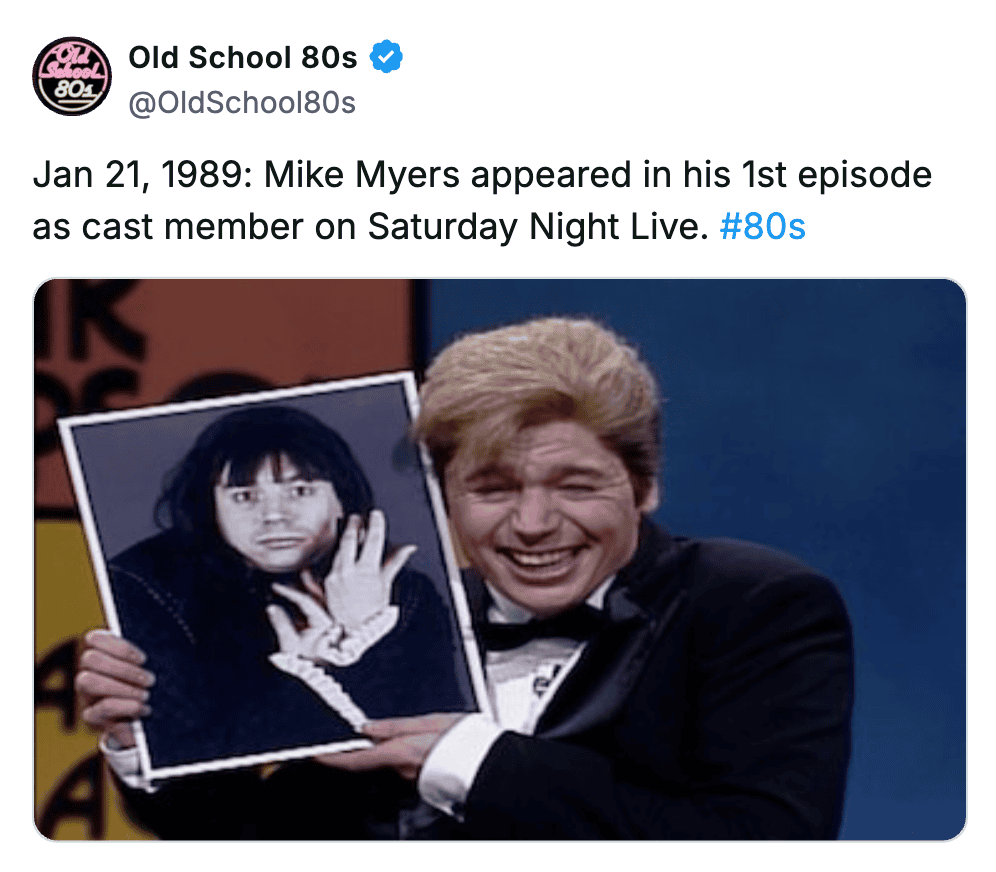Open the #80s hashtag
This screenshot has height=872, width=996.
pyautogui.click(x=762, y=226)
